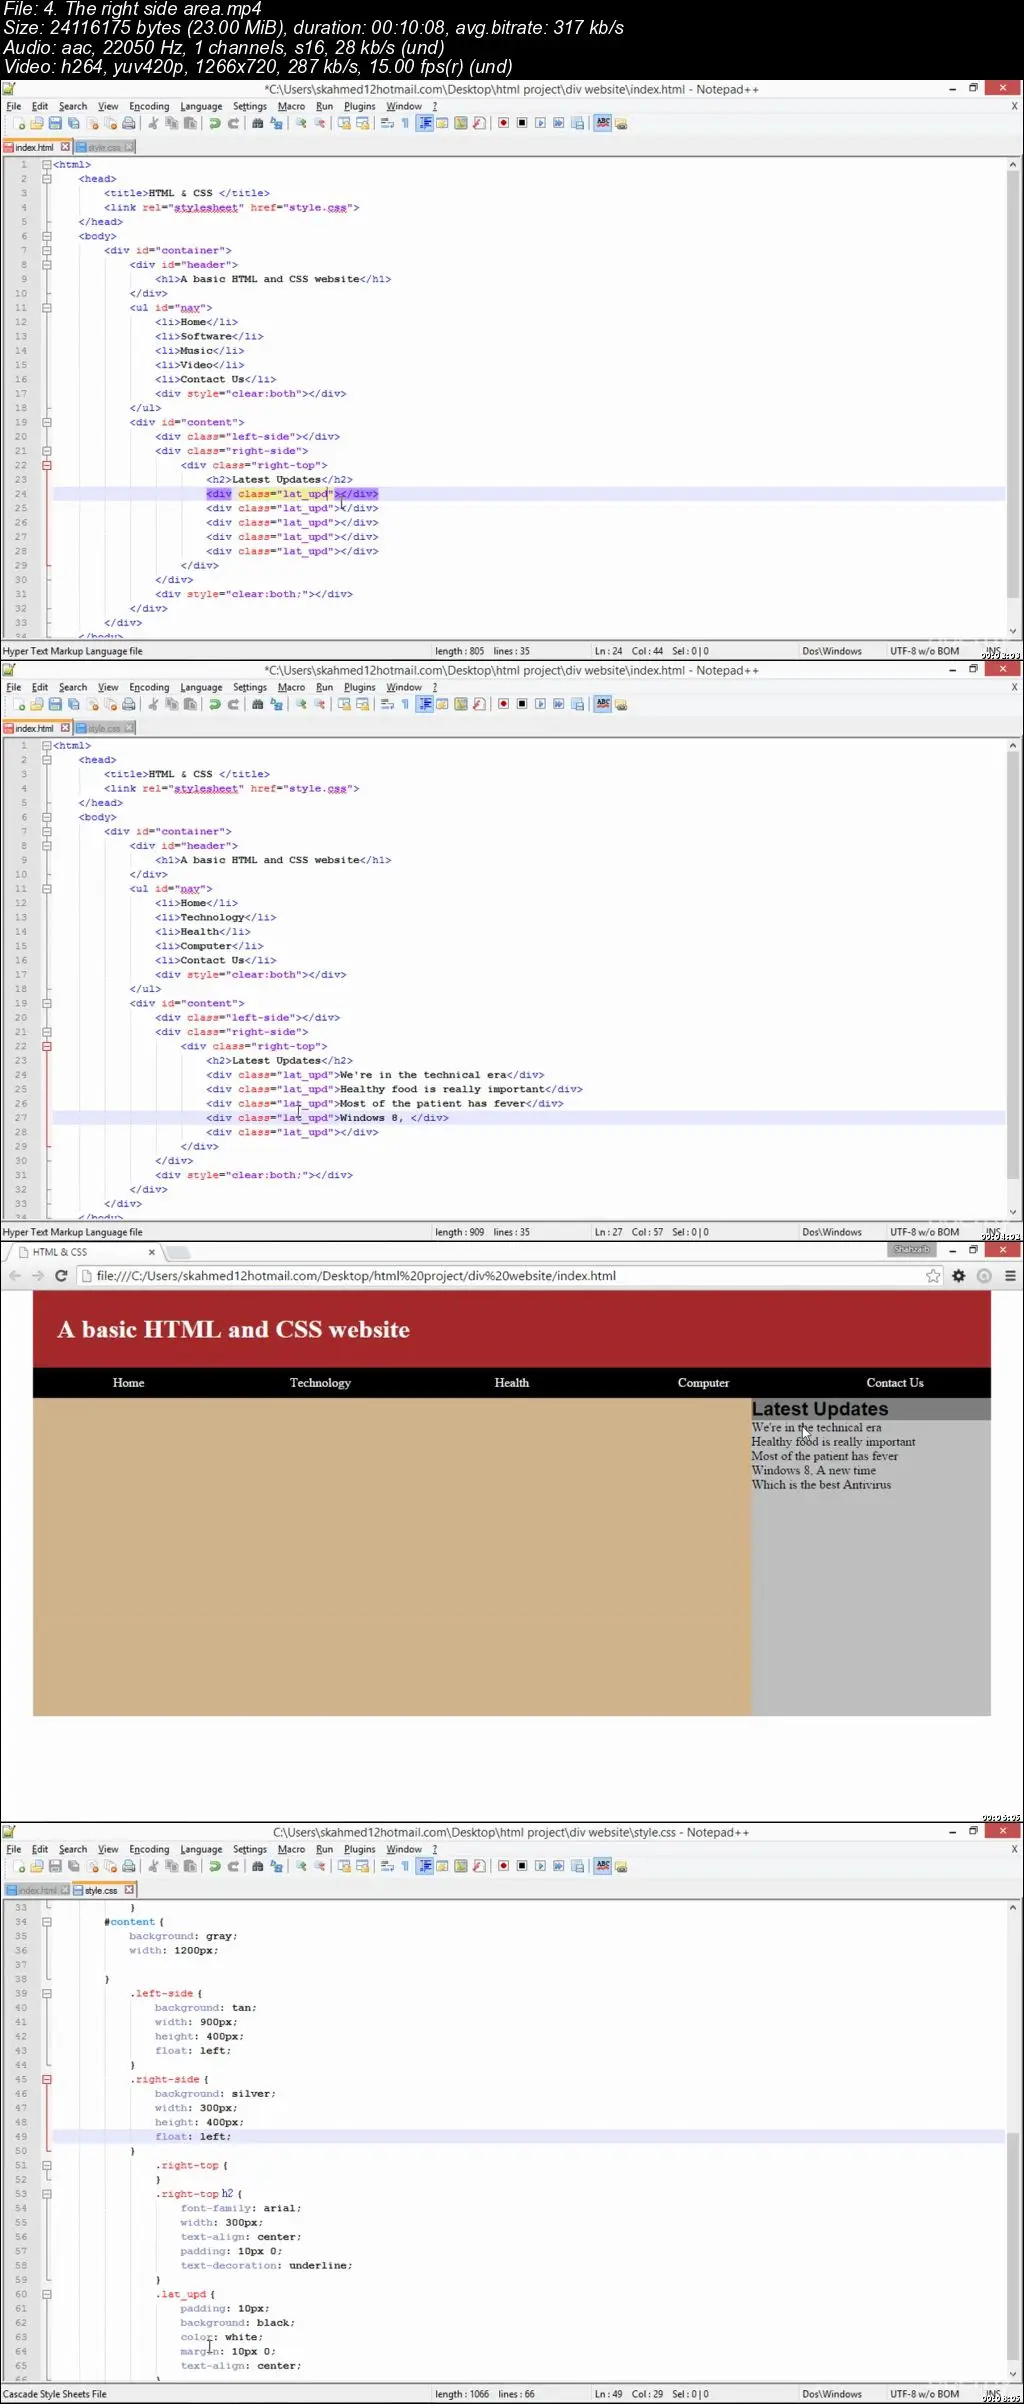
Task: Switch to index.html tab in style.css Notepad++ window
Action: point(37,1891)
